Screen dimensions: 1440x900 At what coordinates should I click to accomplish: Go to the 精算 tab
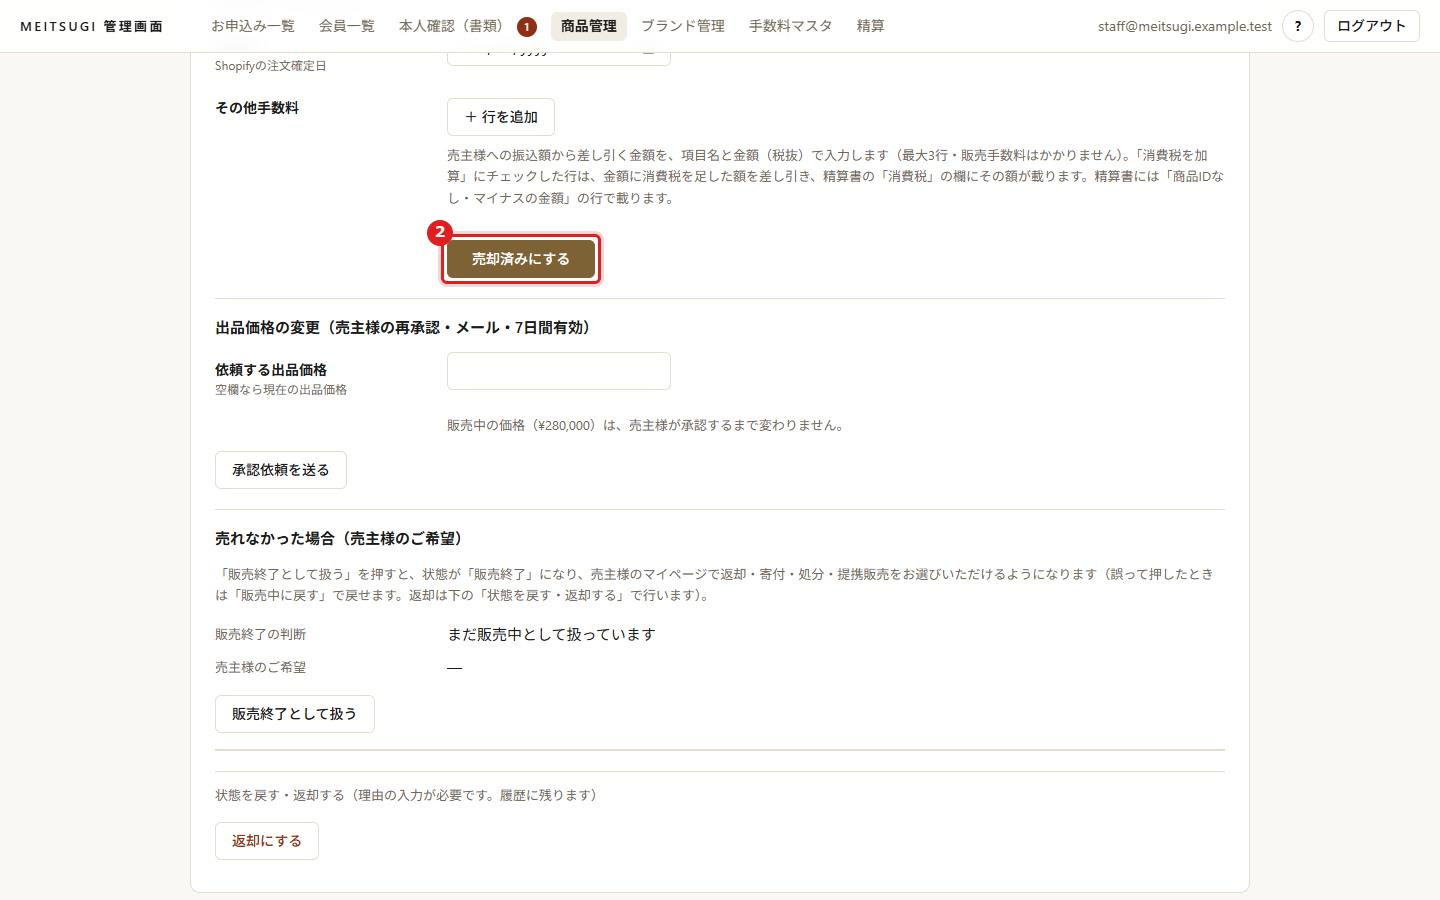871,26
